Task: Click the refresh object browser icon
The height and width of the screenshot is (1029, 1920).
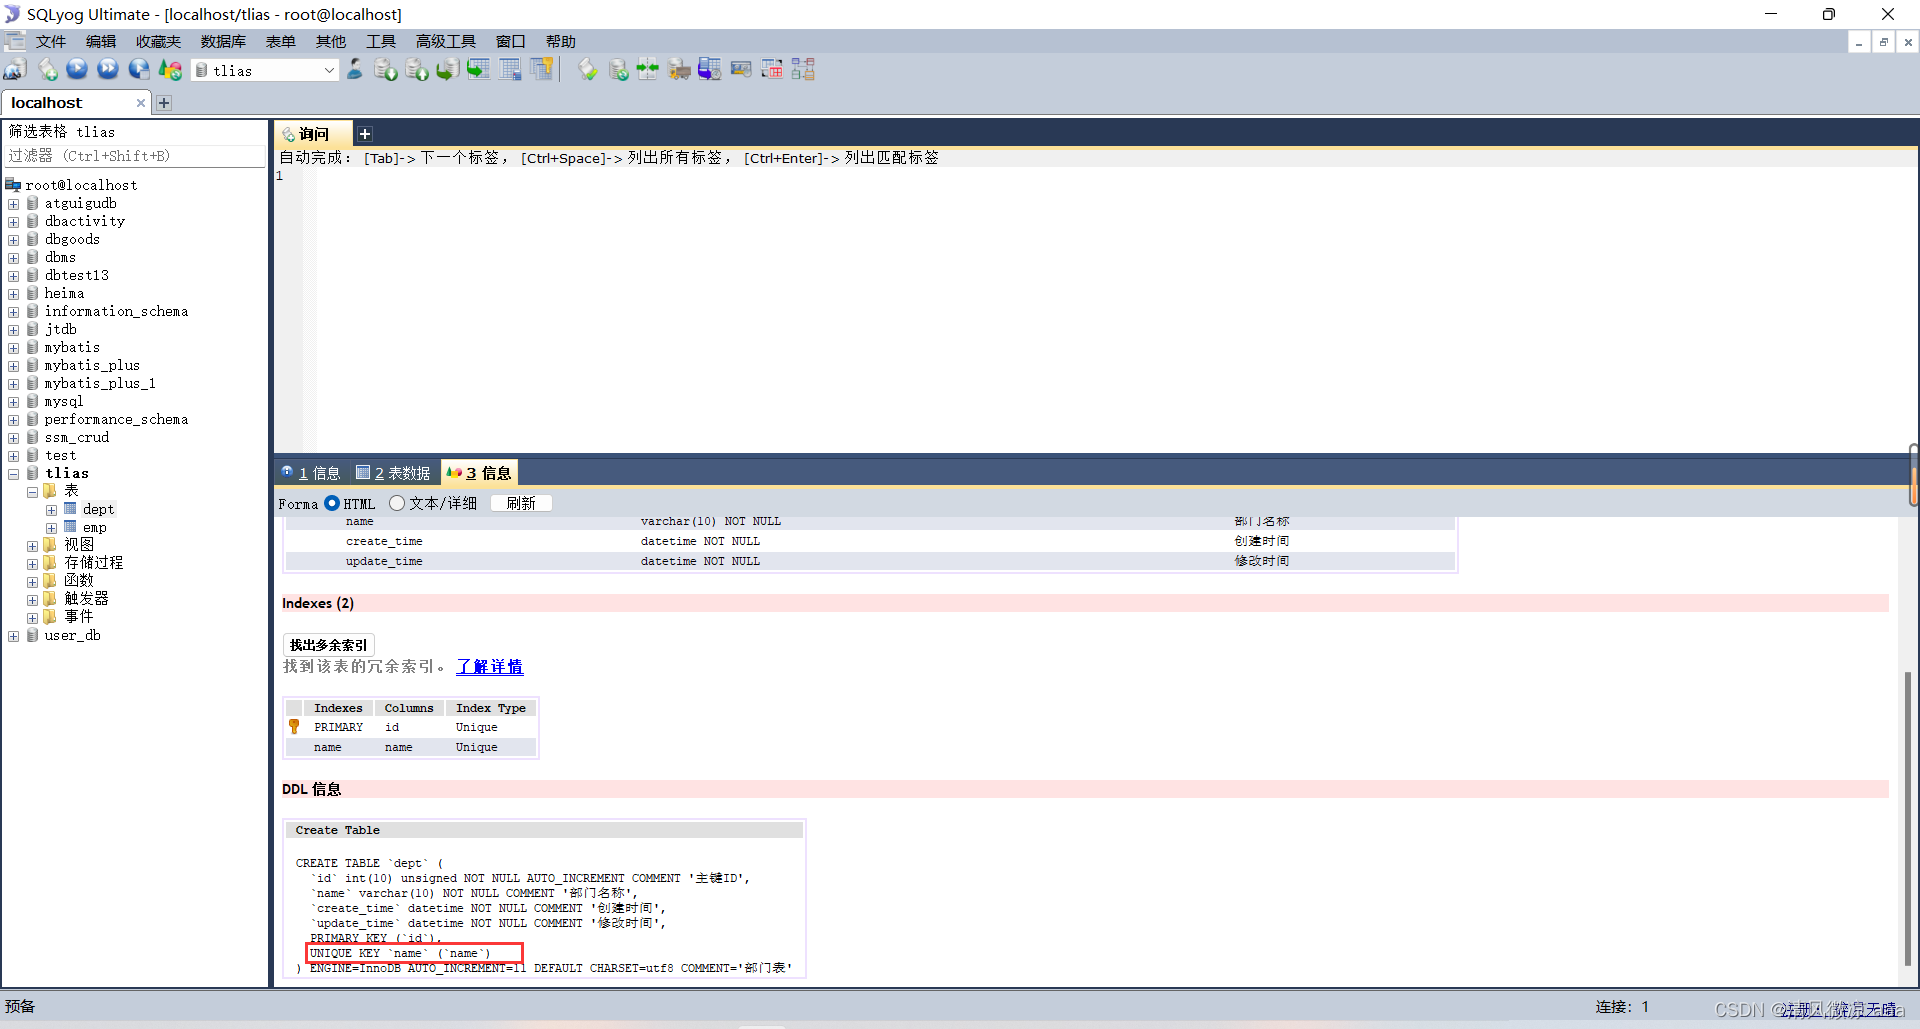Action: tap(170, 70)
